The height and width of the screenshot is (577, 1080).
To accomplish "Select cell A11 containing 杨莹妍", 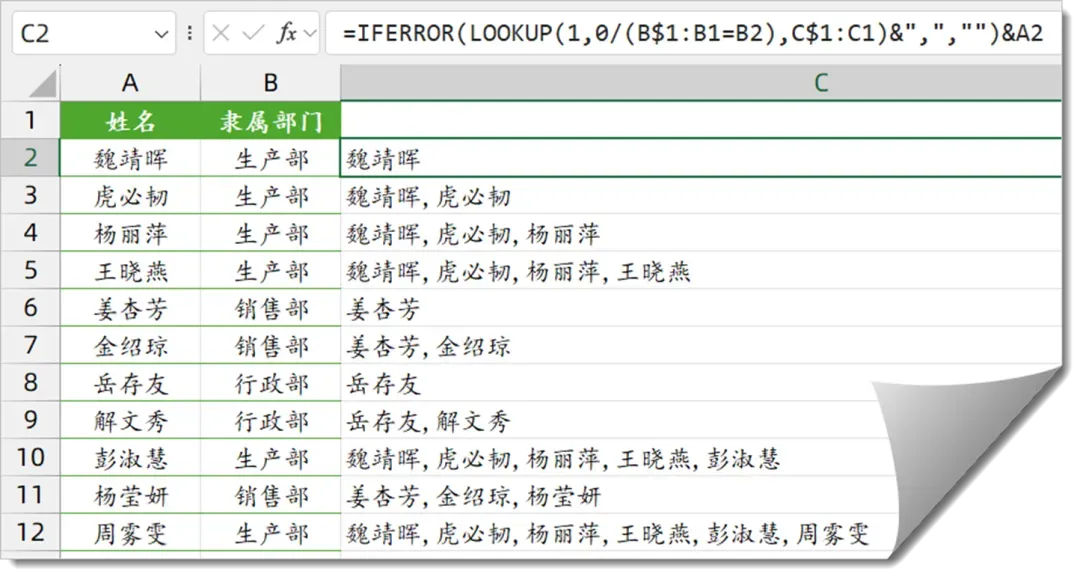I will point(130,494).
